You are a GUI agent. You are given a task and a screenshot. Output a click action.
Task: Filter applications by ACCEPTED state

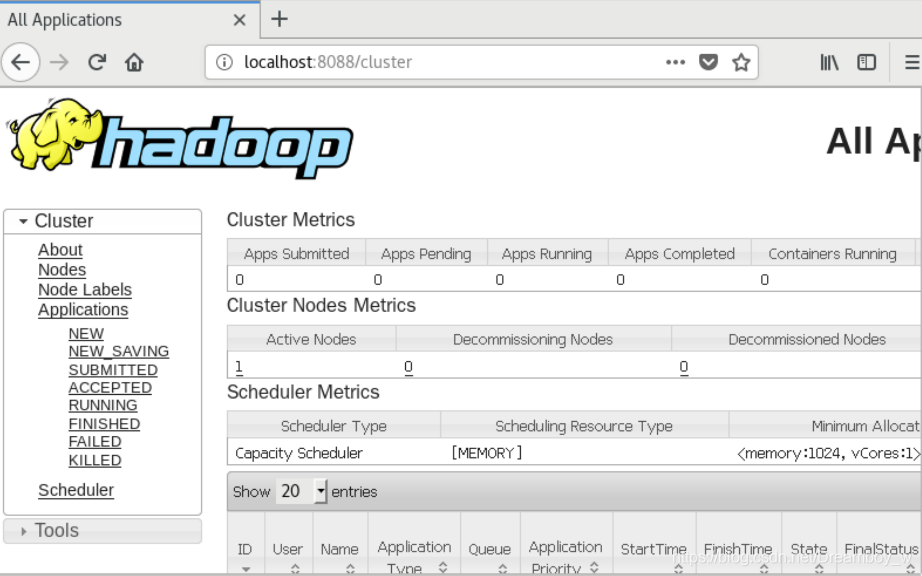click(110, 388)
